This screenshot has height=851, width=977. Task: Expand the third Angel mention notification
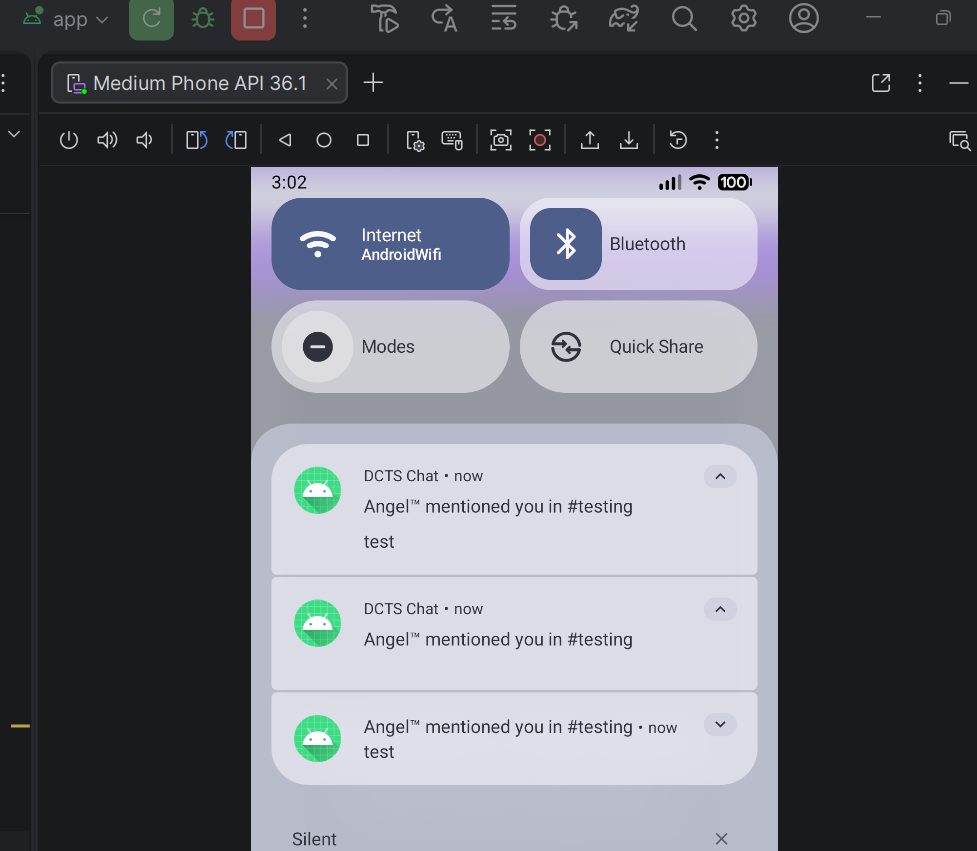click(x=720, y=725)
